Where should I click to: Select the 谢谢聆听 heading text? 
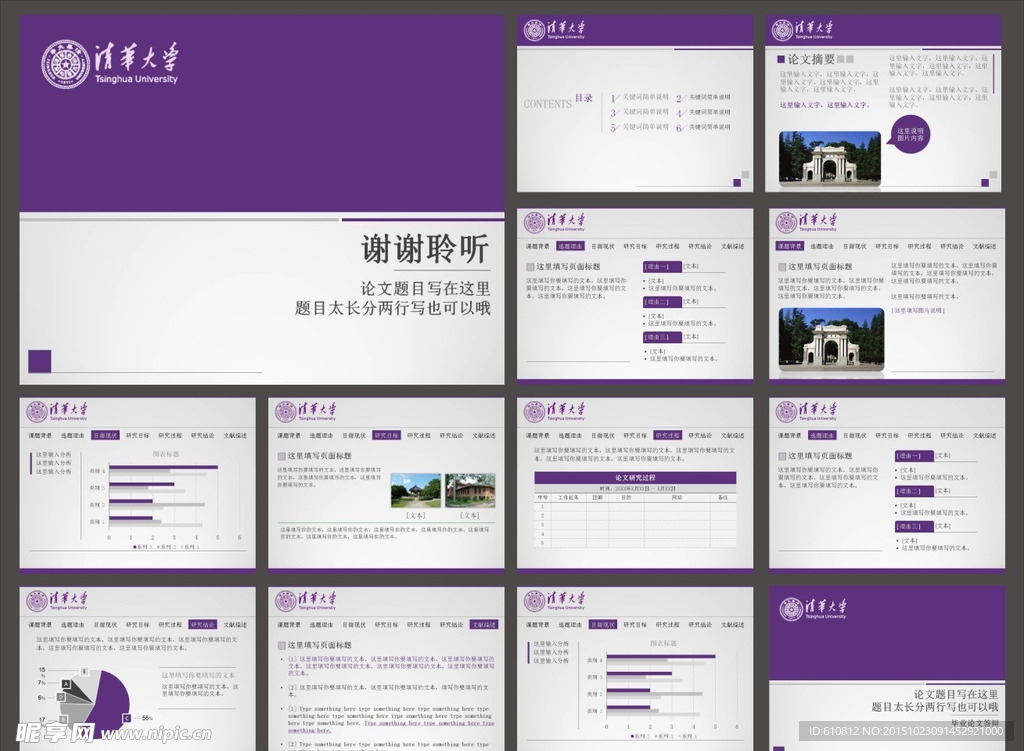424,249
